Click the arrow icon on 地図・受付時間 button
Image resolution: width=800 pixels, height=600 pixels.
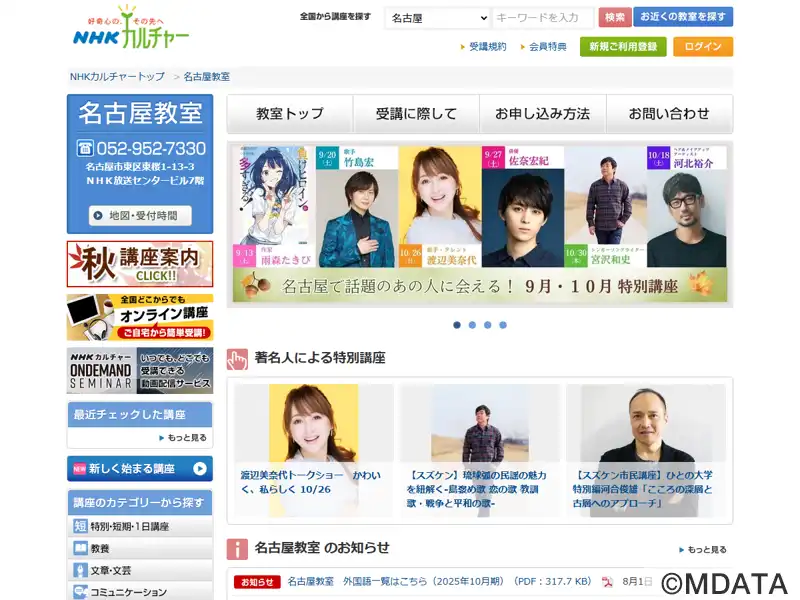98,215
